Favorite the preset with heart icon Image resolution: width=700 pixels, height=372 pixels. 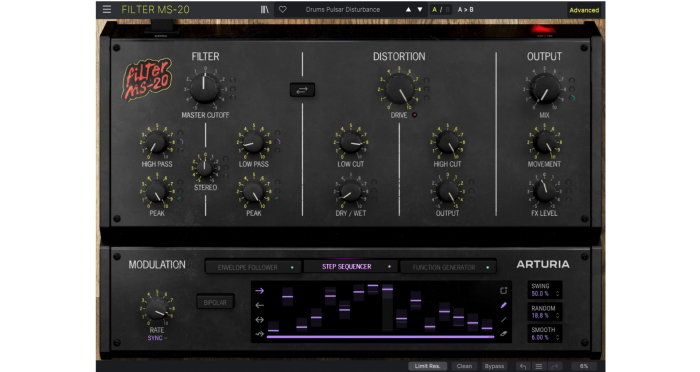coord(283,9)
